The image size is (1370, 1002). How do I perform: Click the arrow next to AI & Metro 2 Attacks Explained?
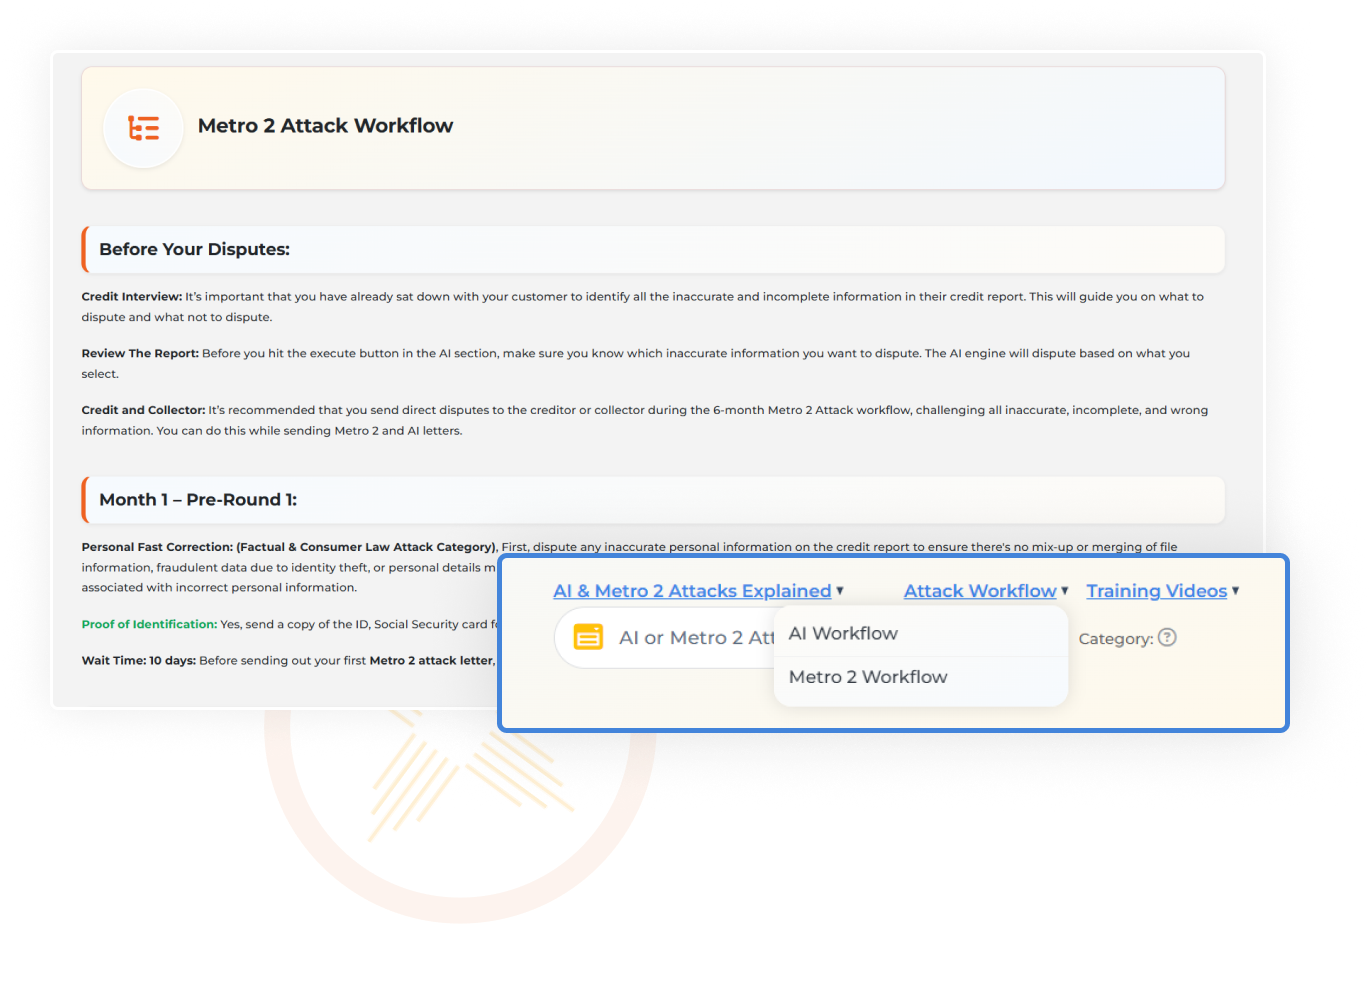point(840,591)
